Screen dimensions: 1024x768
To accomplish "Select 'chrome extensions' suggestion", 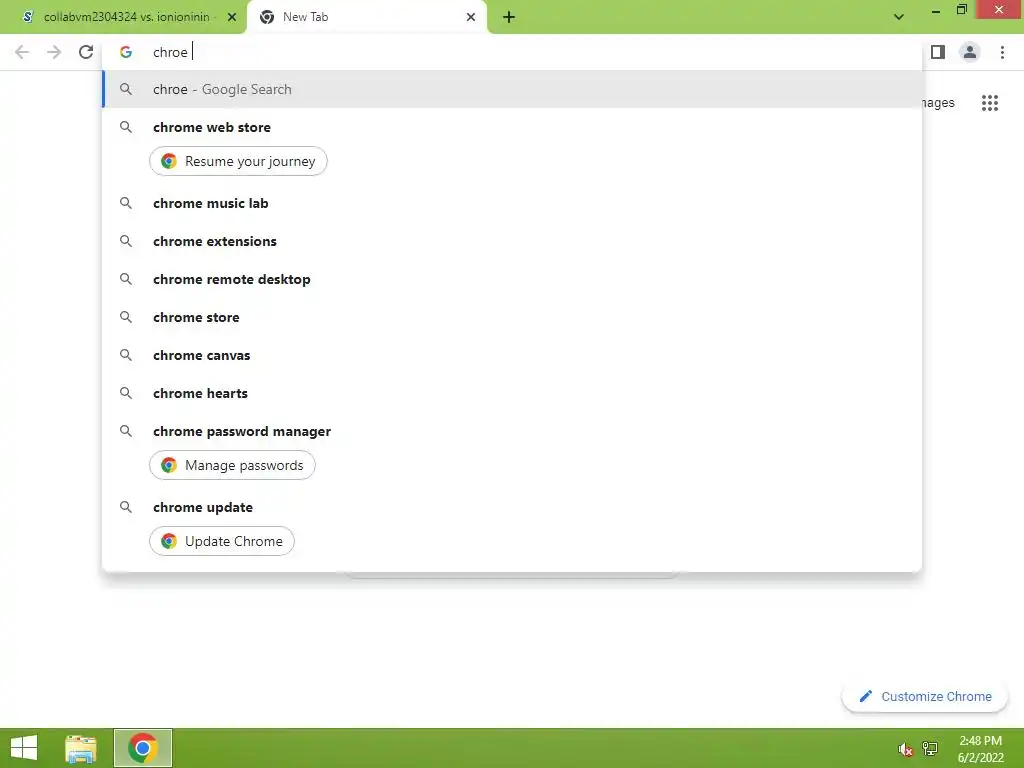I will (x=513, y=241).
